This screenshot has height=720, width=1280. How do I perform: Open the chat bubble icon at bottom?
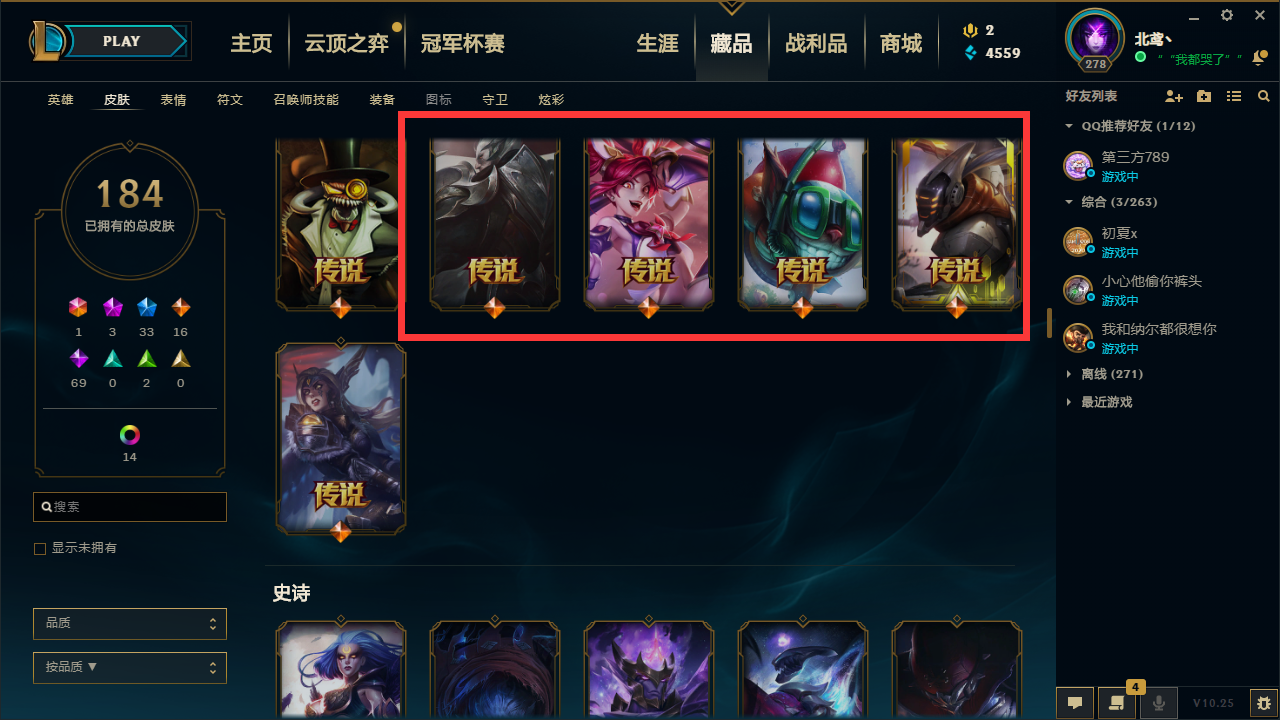[x=1075, y=703]
